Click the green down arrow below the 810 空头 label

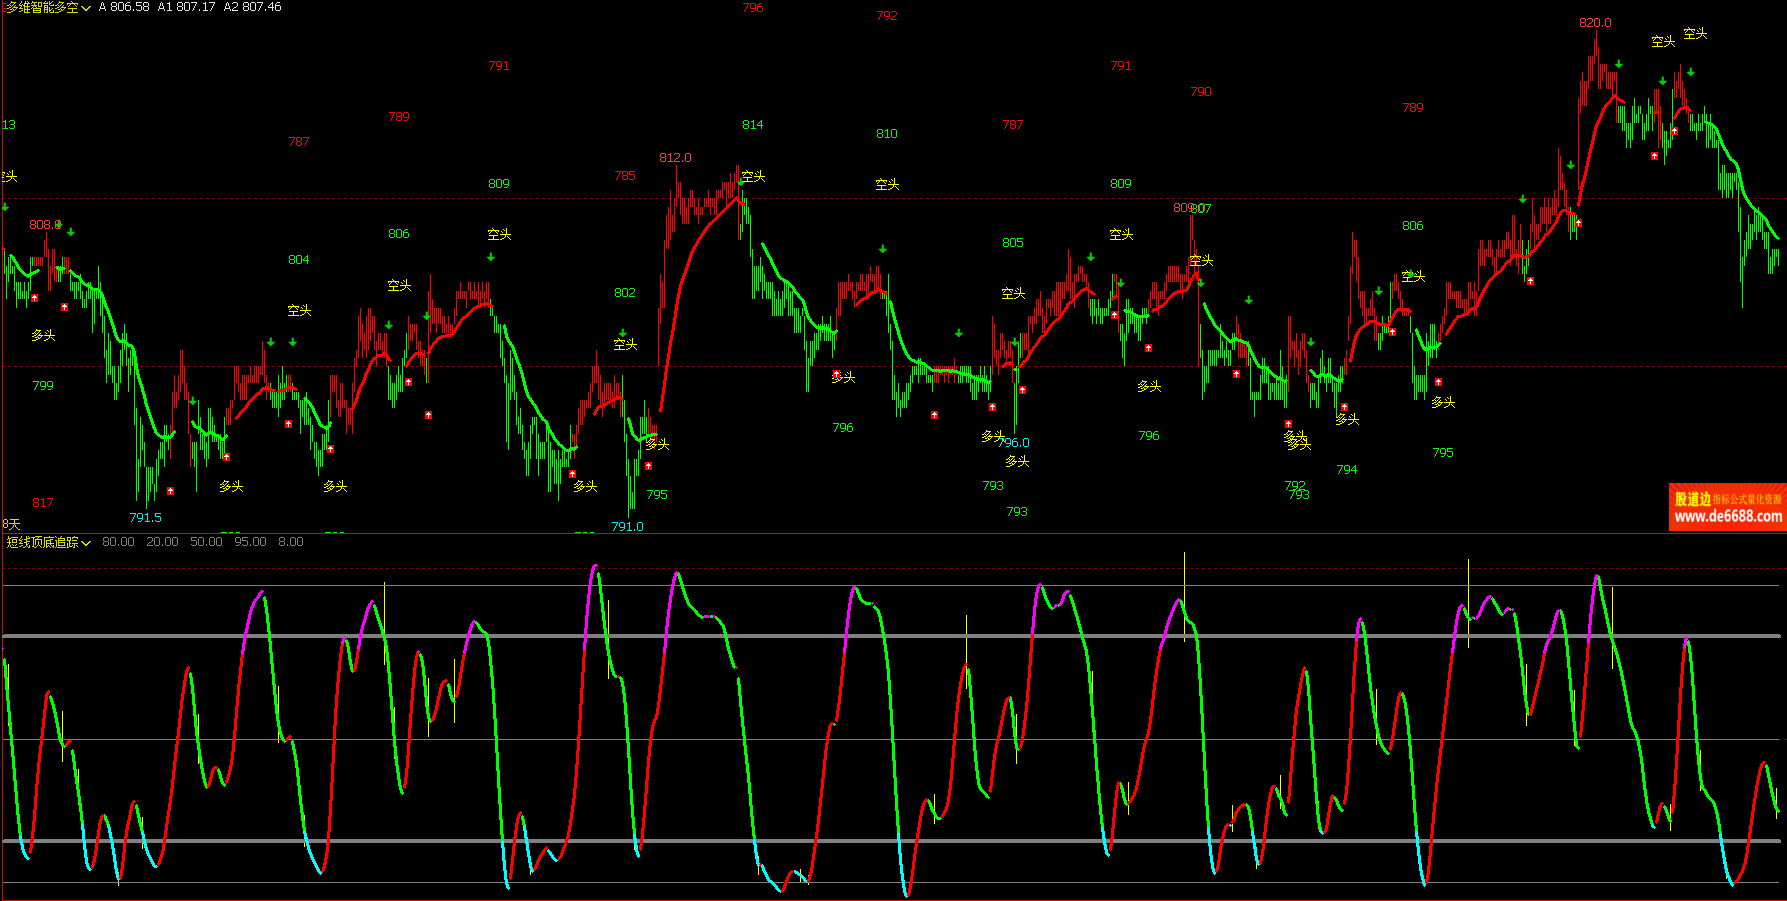tap(883, 248)
